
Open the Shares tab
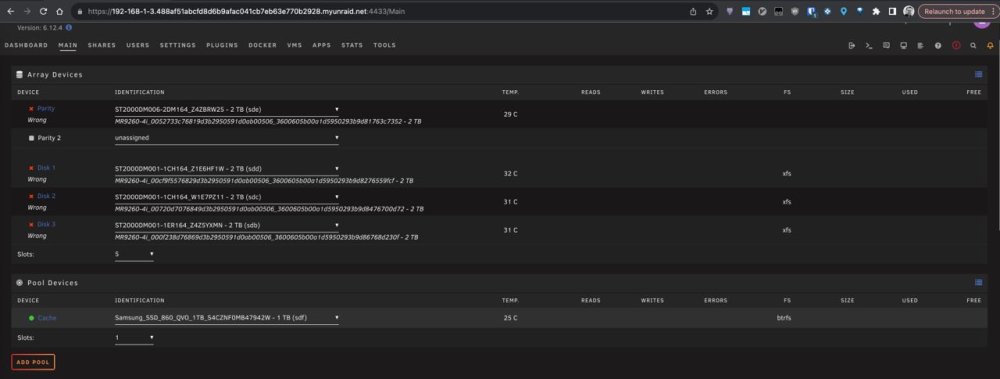(102, 45)
